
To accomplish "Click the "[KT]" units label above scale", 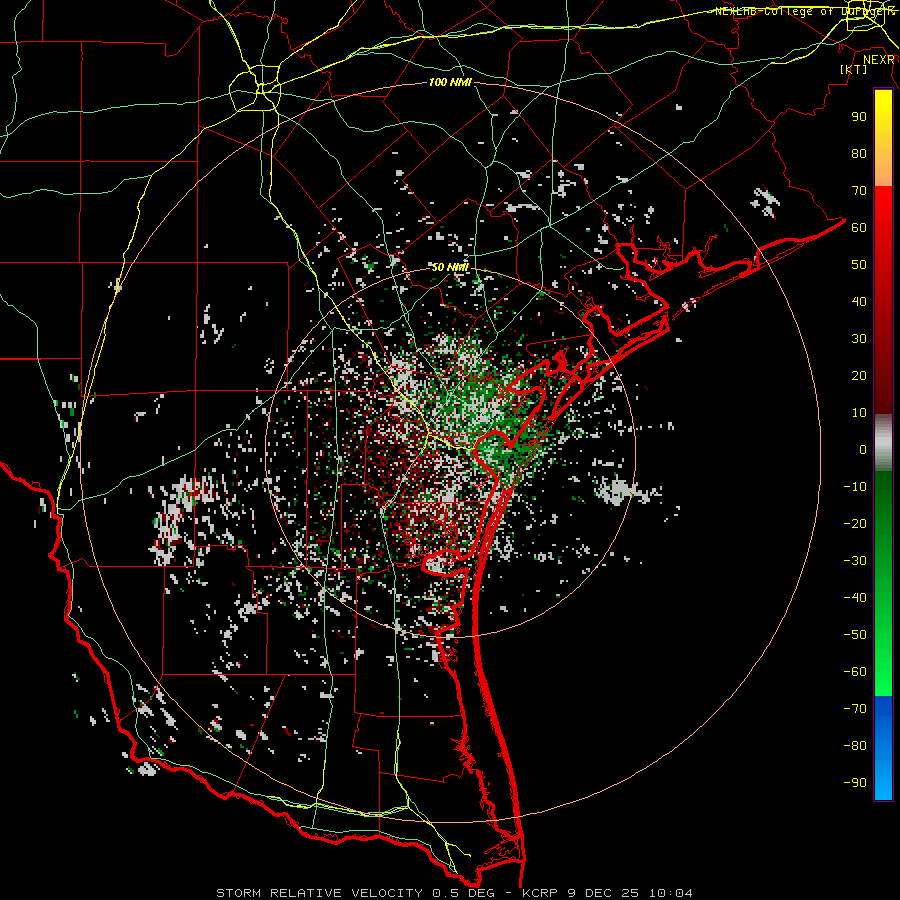I will (x=854, y=69).
